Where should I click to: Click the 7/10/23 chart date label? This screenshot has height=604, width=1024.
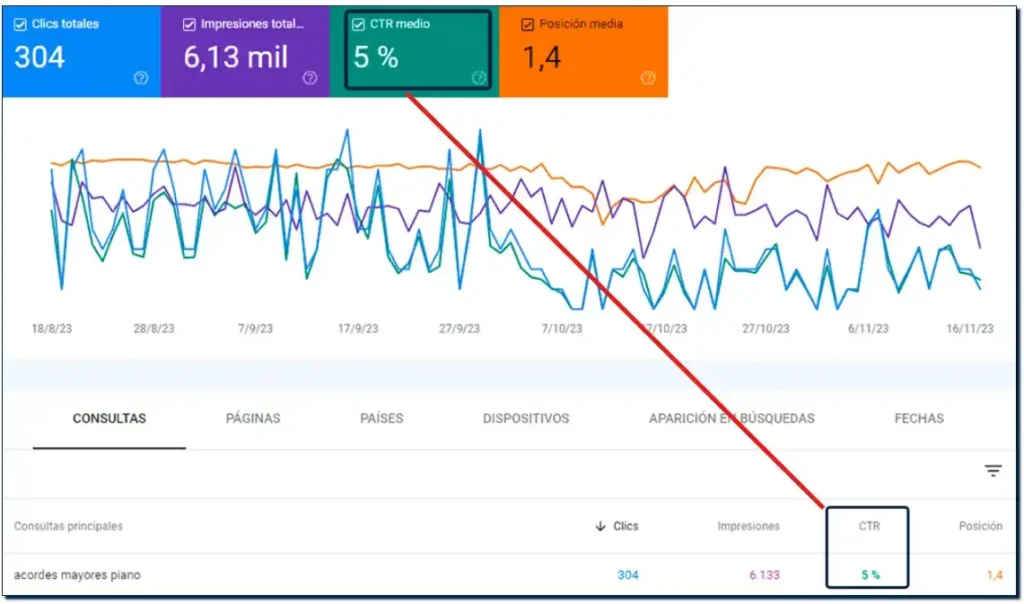point(562,328)
